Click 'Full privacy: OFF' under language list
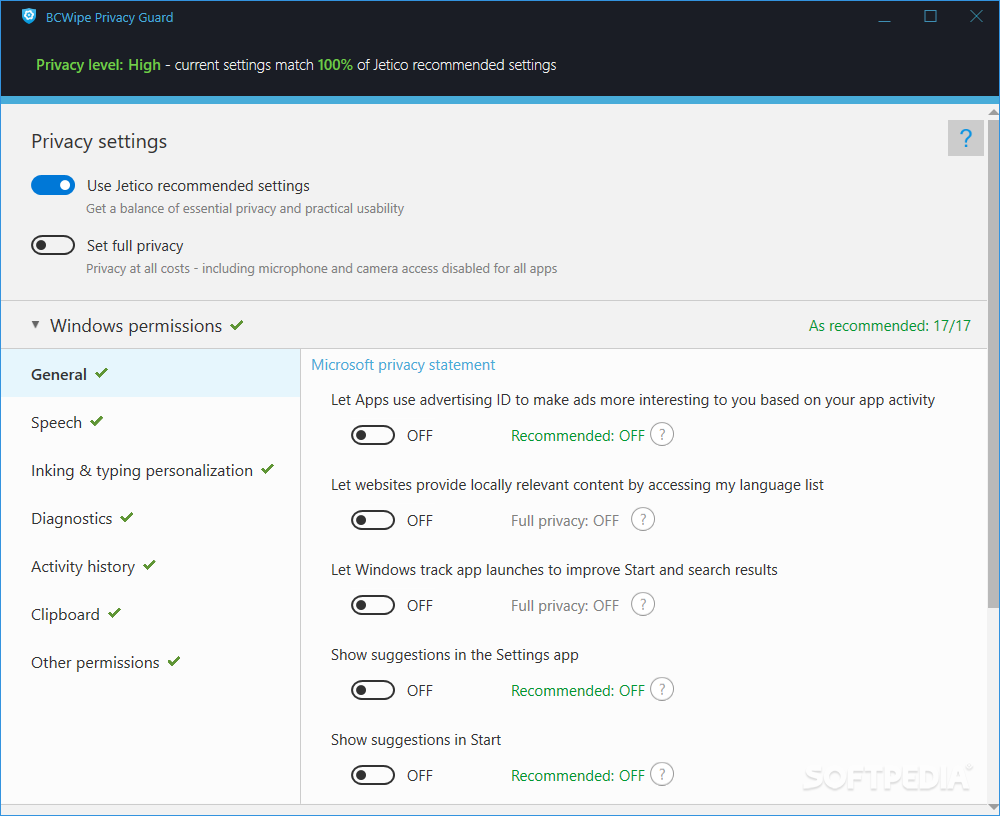Image resolution: width=1000 pixels, height=816 pixels. tap(564, 521)
